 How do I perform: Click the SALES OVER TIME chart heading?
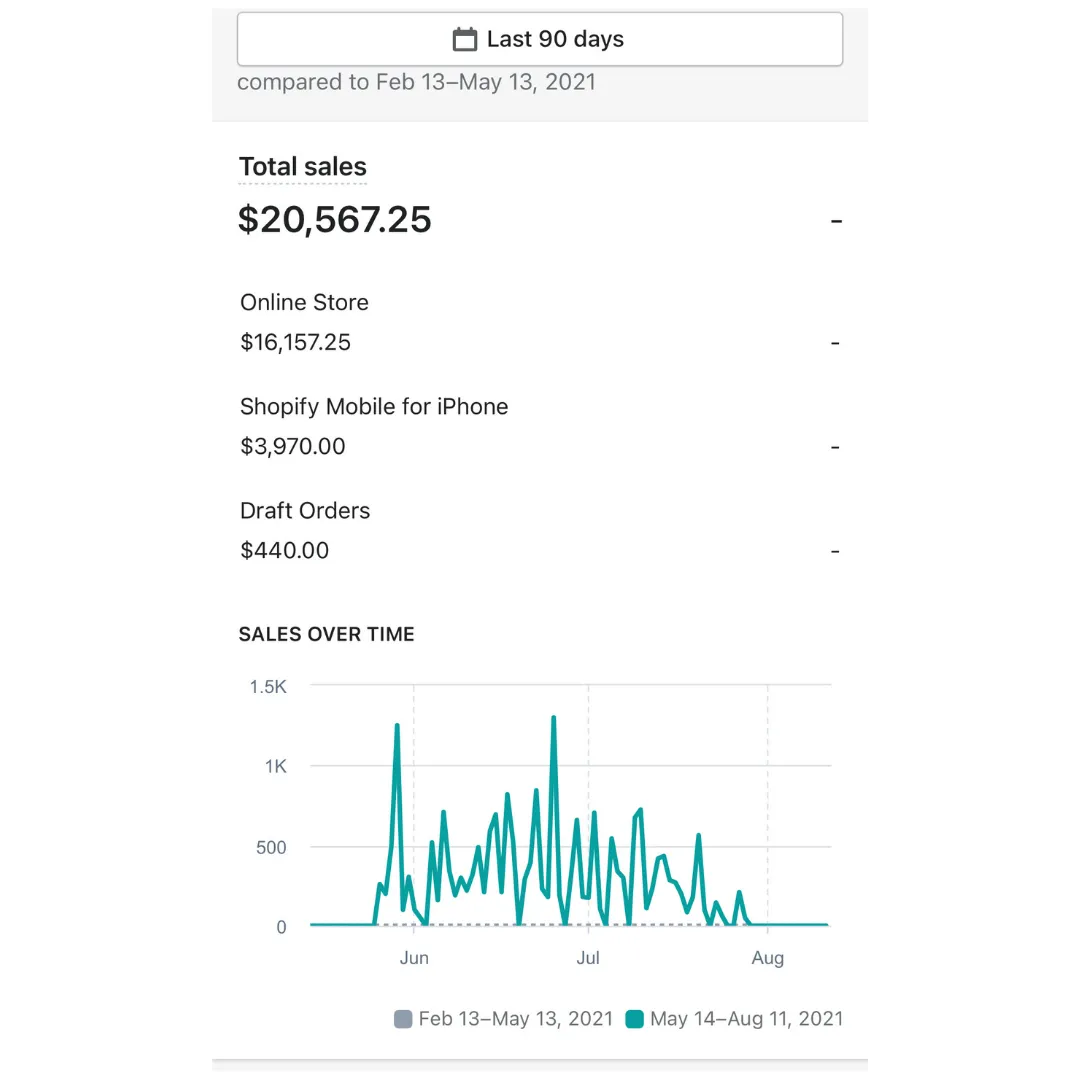point(326,634)
